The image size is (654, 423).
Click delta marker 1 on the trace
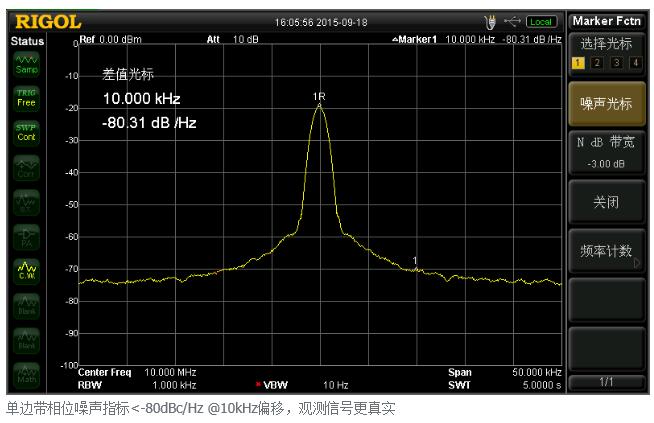(x=415, y=262)
